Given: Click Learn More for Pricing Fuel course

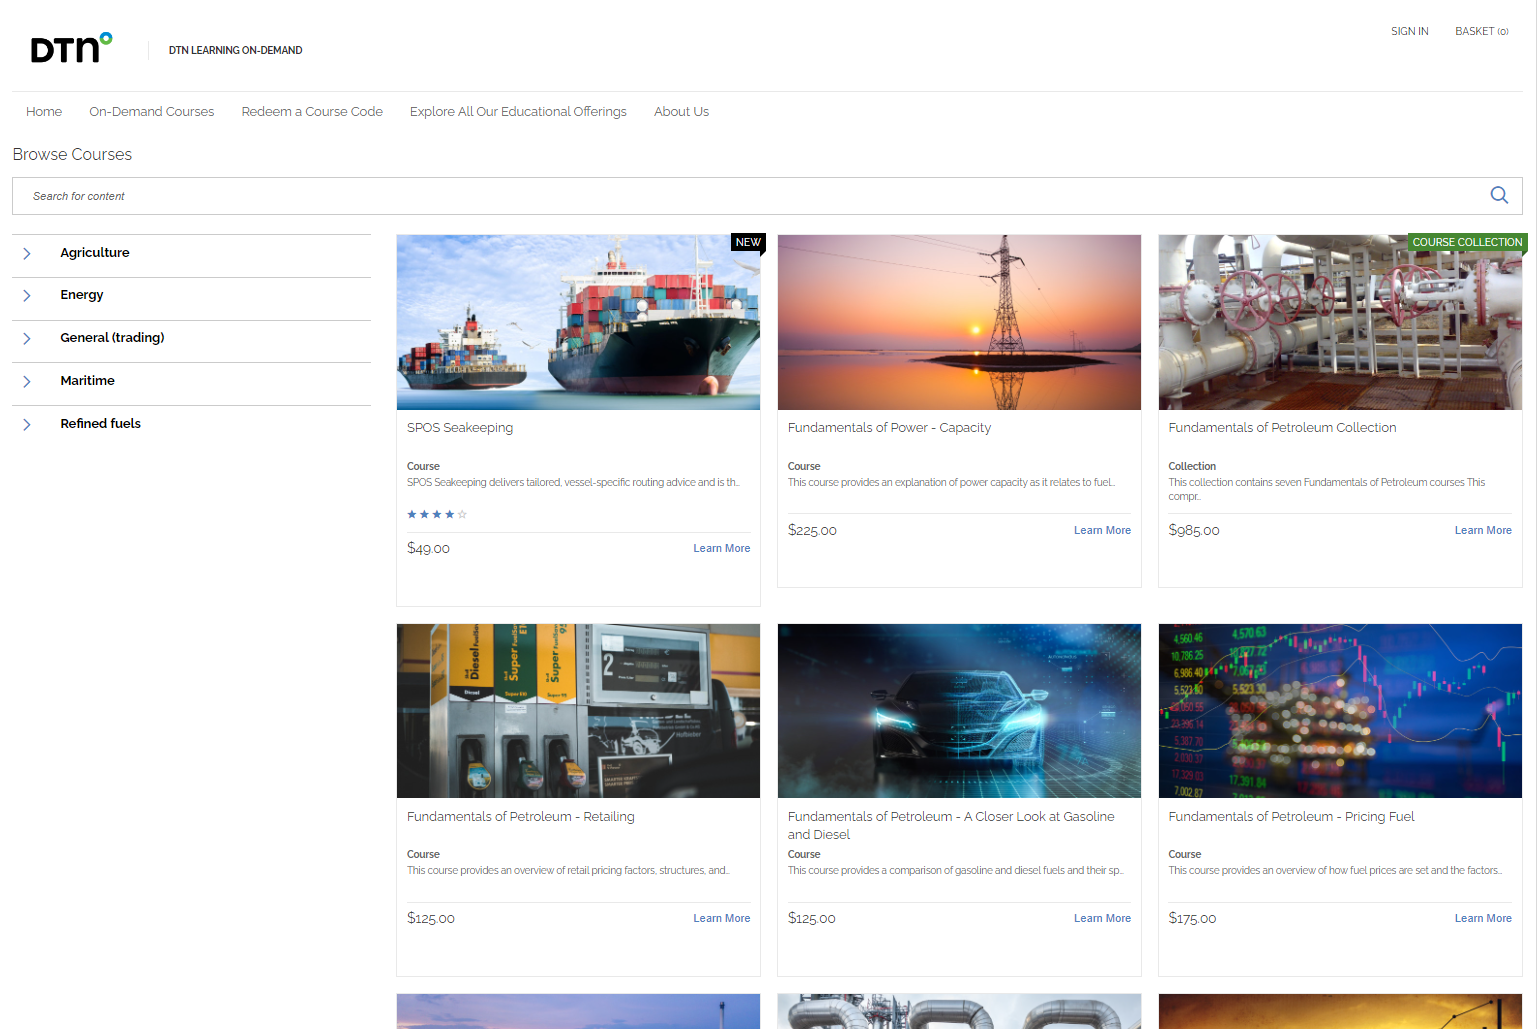Looking at the screenshot, I should [1483, 918].
